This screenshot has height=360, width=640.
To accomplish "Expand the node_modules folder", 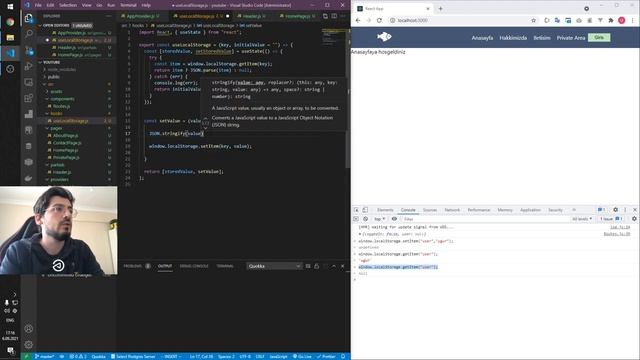I will (x=62, y=70).
